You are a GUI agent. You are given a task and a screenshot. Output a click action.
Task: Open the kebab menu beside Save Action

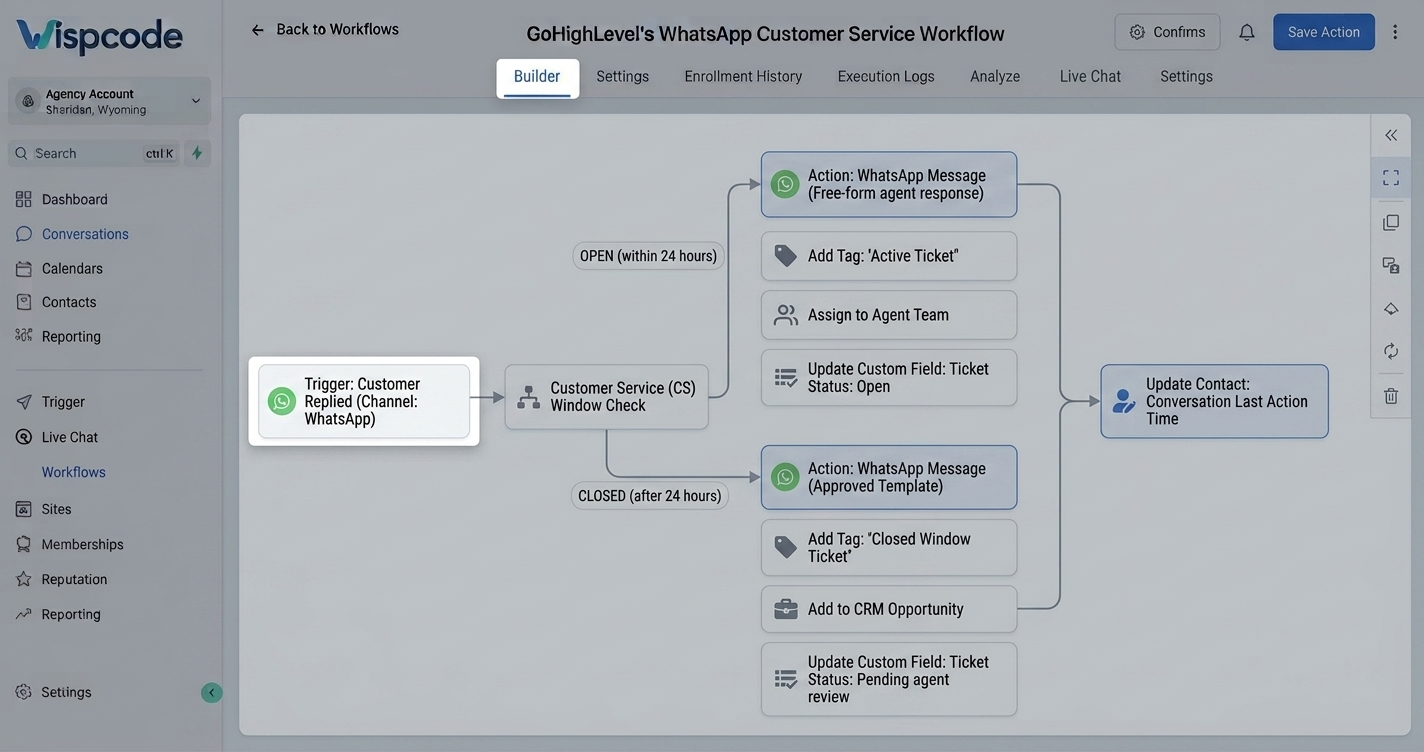coord(1395,32)
